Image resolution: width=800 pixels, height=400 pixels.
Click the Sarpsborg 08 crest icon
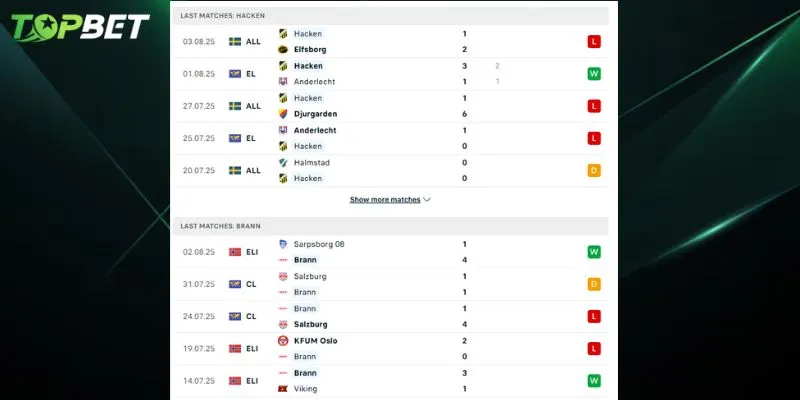[x=283, y=244]
